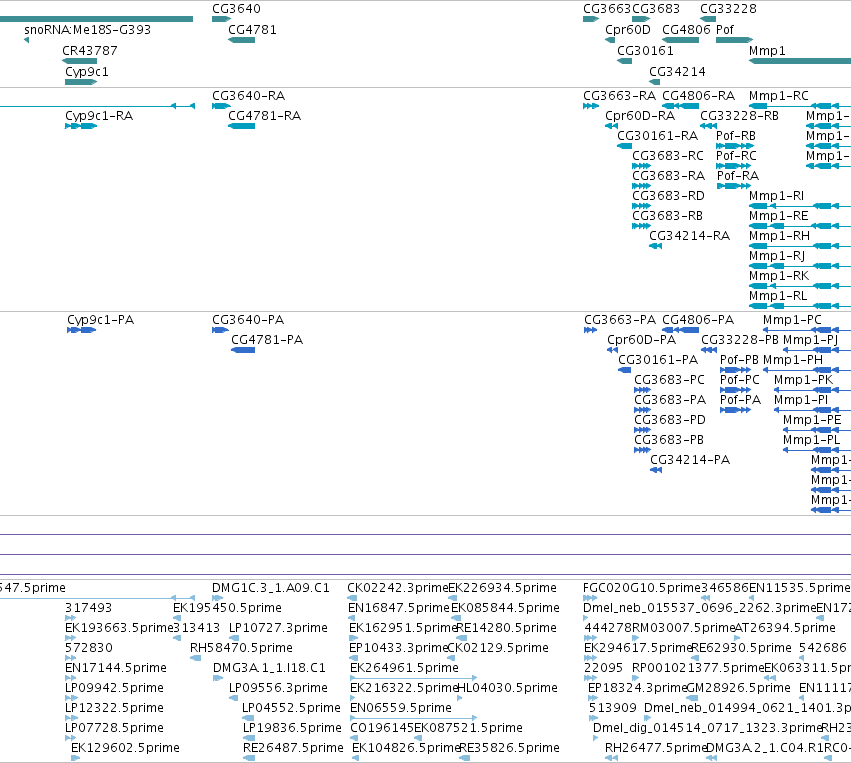Click the Pof-PC protein label
Viewport: 851px width, 763px height.
point(739,380)
